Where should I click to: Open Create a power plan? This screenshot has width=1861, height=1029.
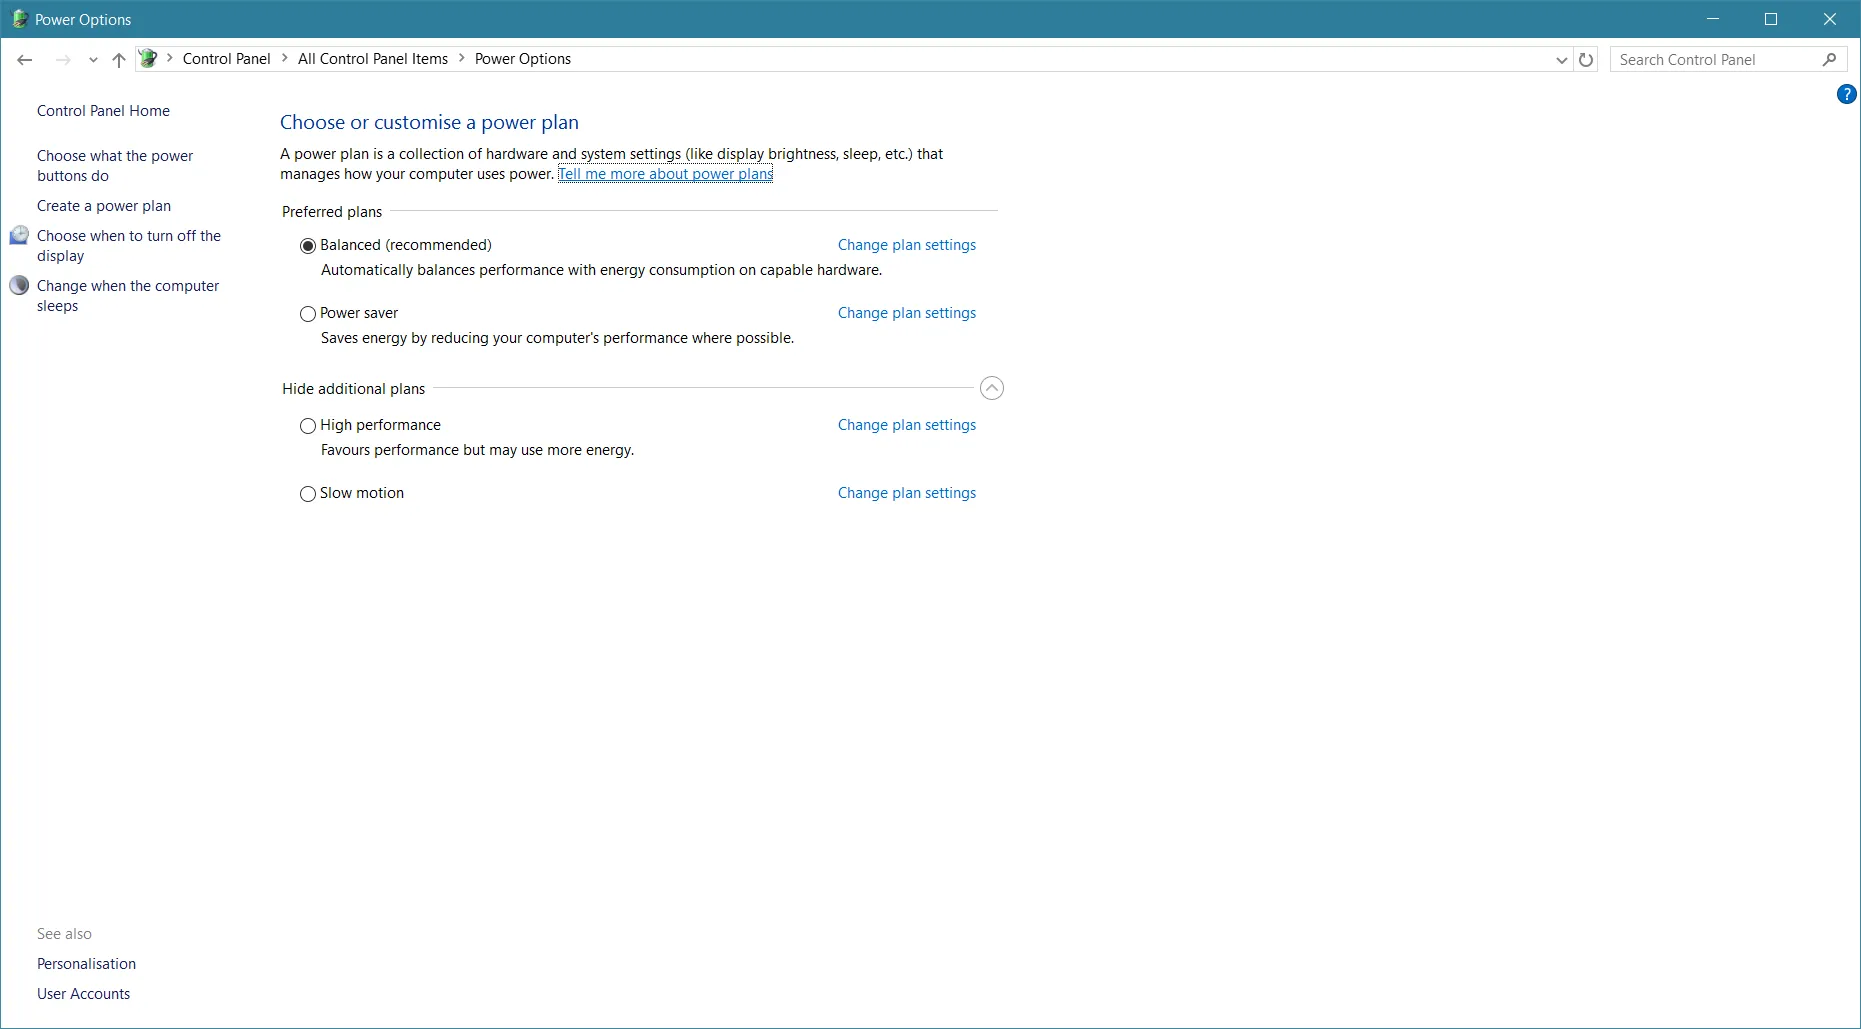(x=104, y=206)
